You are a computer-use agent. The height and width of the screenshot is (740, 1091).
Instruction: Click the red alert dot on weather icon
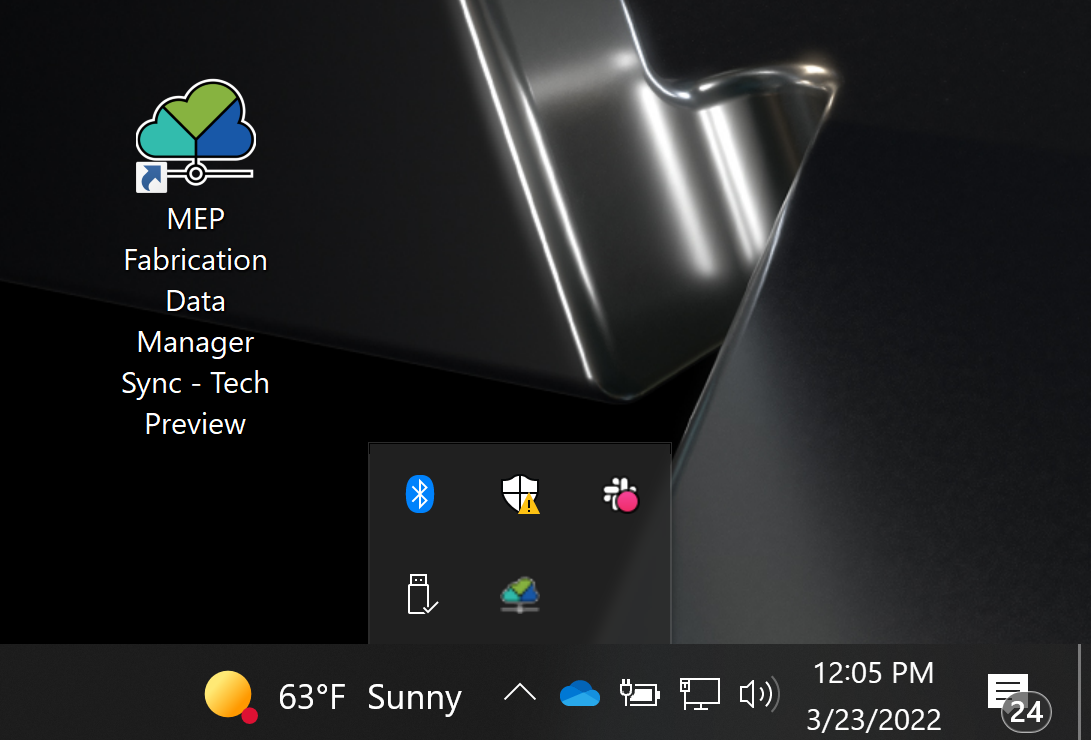(x=250, y=715)
